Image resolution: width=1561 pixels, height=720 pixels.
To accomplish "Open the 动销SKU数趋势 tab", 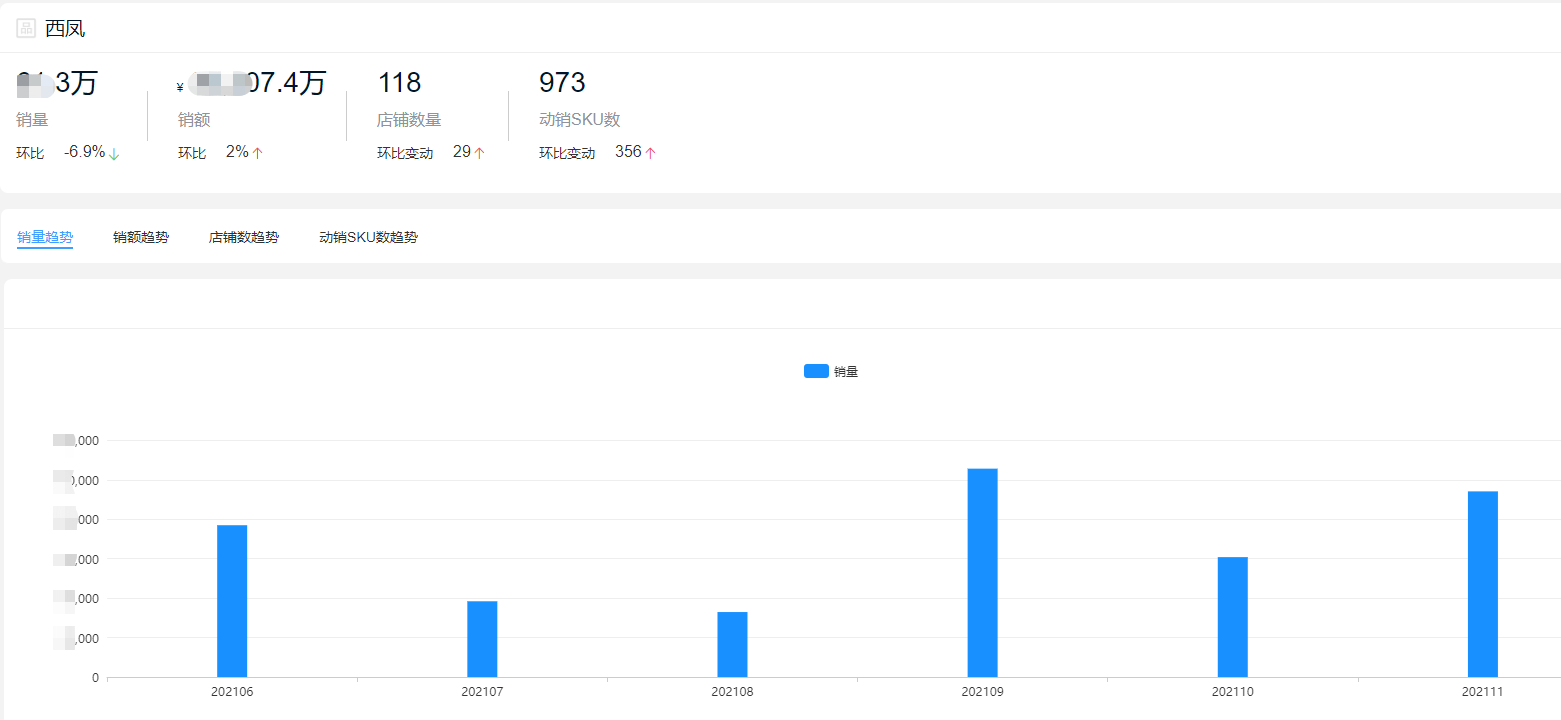I will [x=368, y=237].
